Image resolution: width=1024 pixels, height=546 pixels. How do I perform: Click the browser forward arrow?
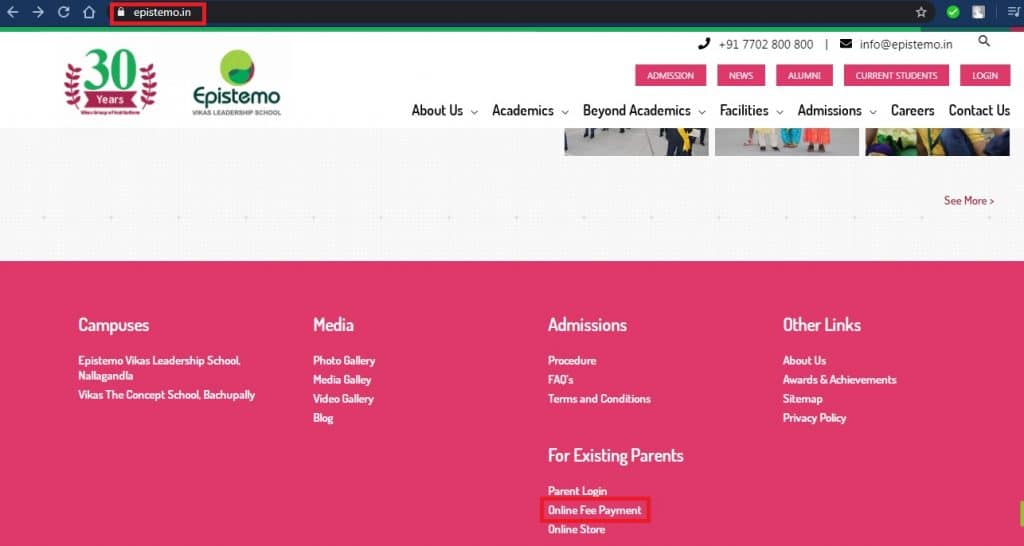(x=38, y=12)
